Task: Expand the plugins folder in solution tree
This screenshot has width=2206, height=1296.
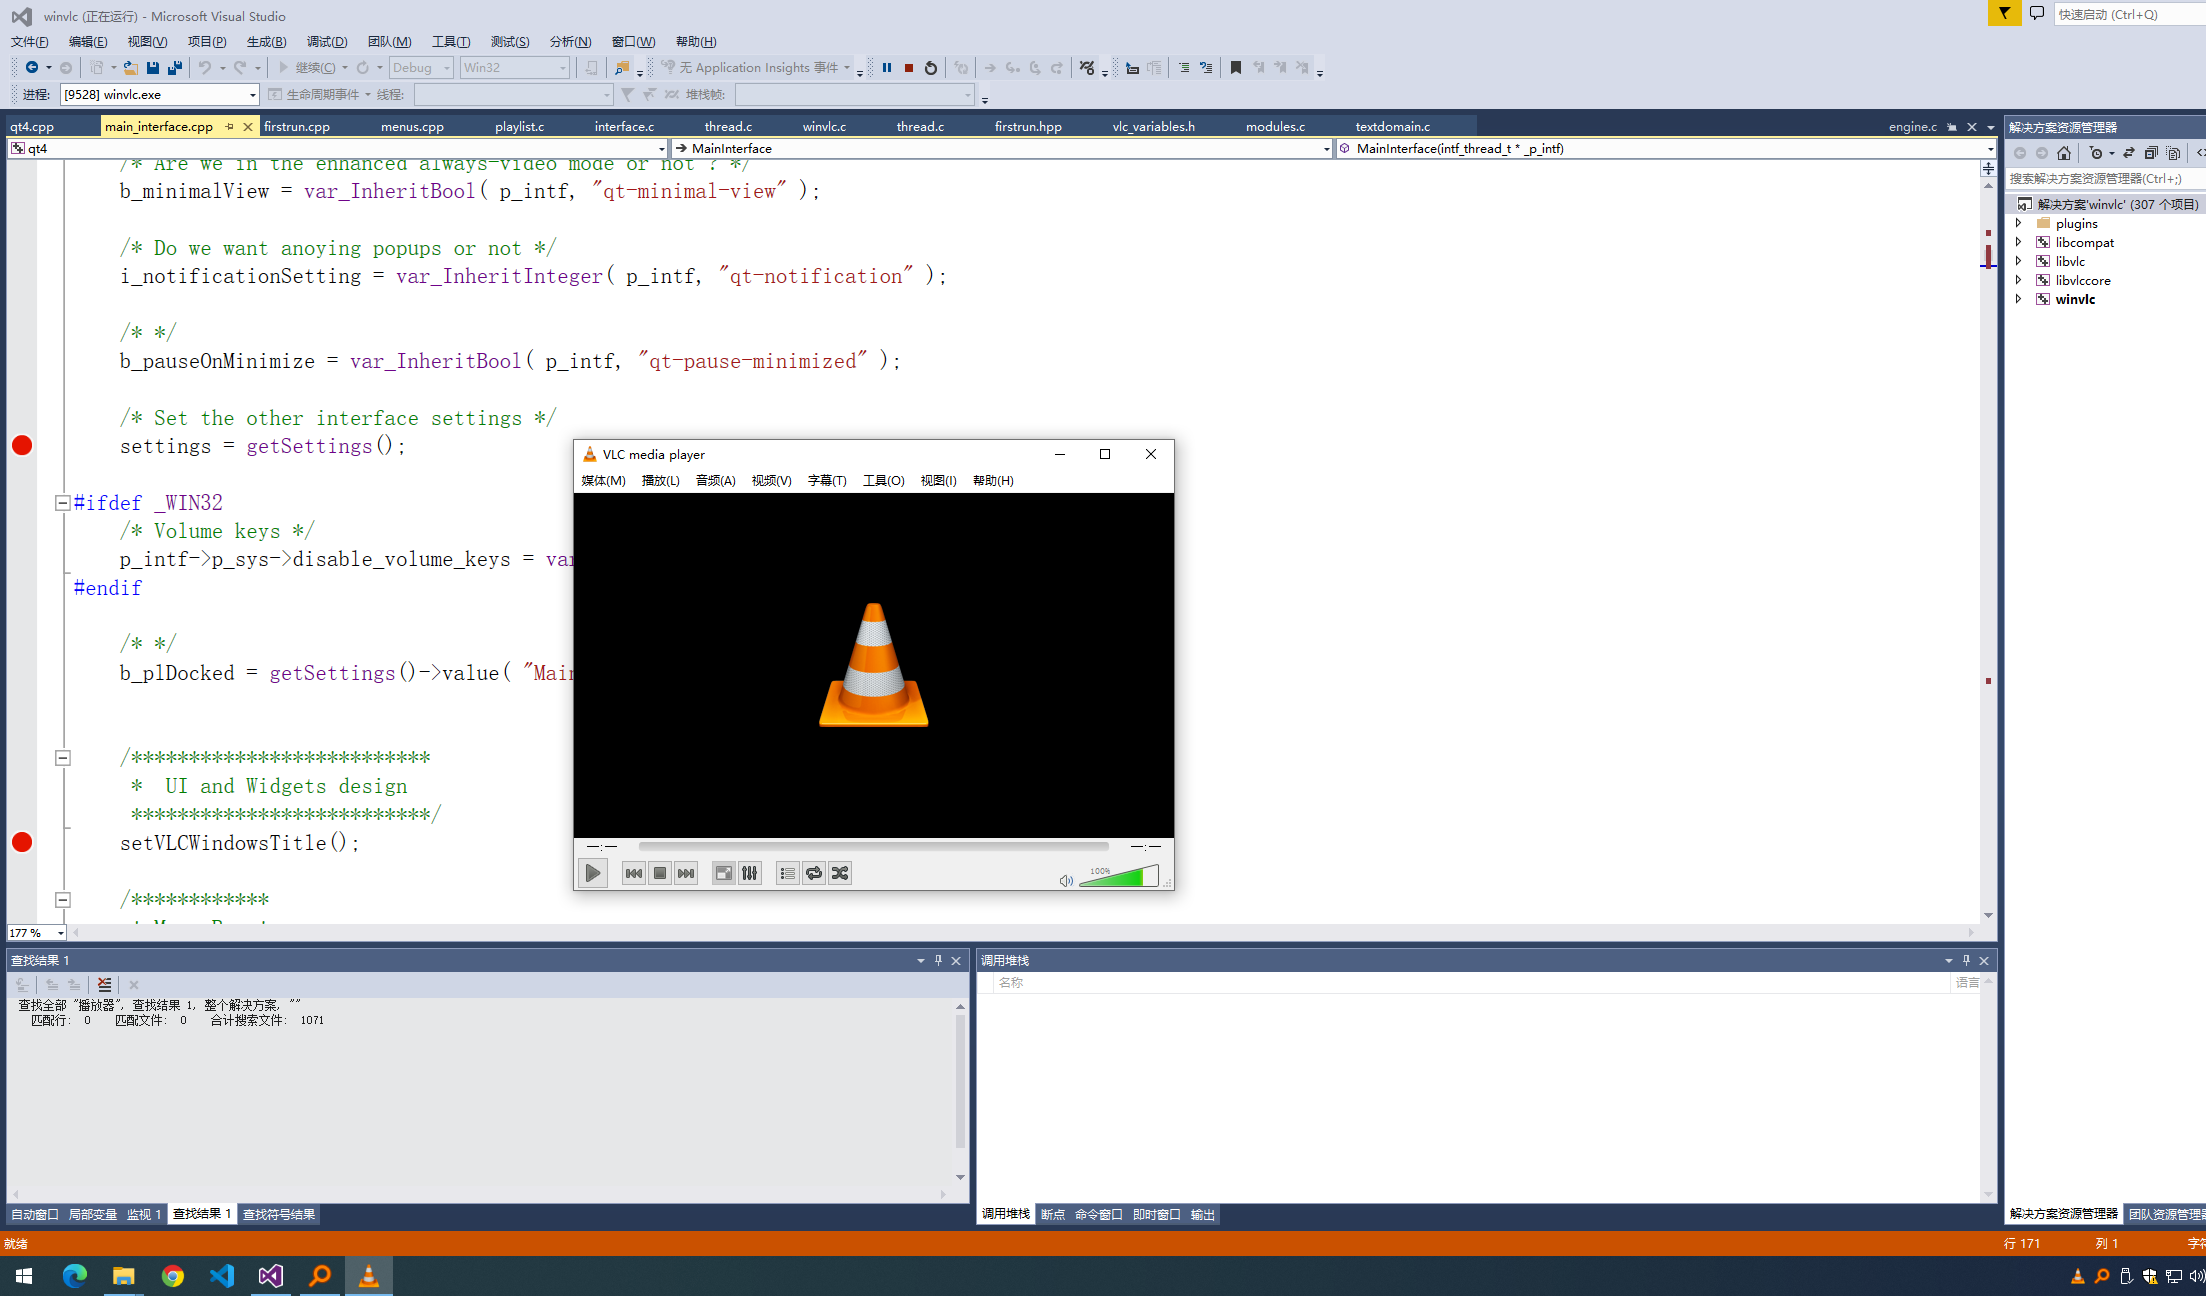Action: [x=2018, y=223]
